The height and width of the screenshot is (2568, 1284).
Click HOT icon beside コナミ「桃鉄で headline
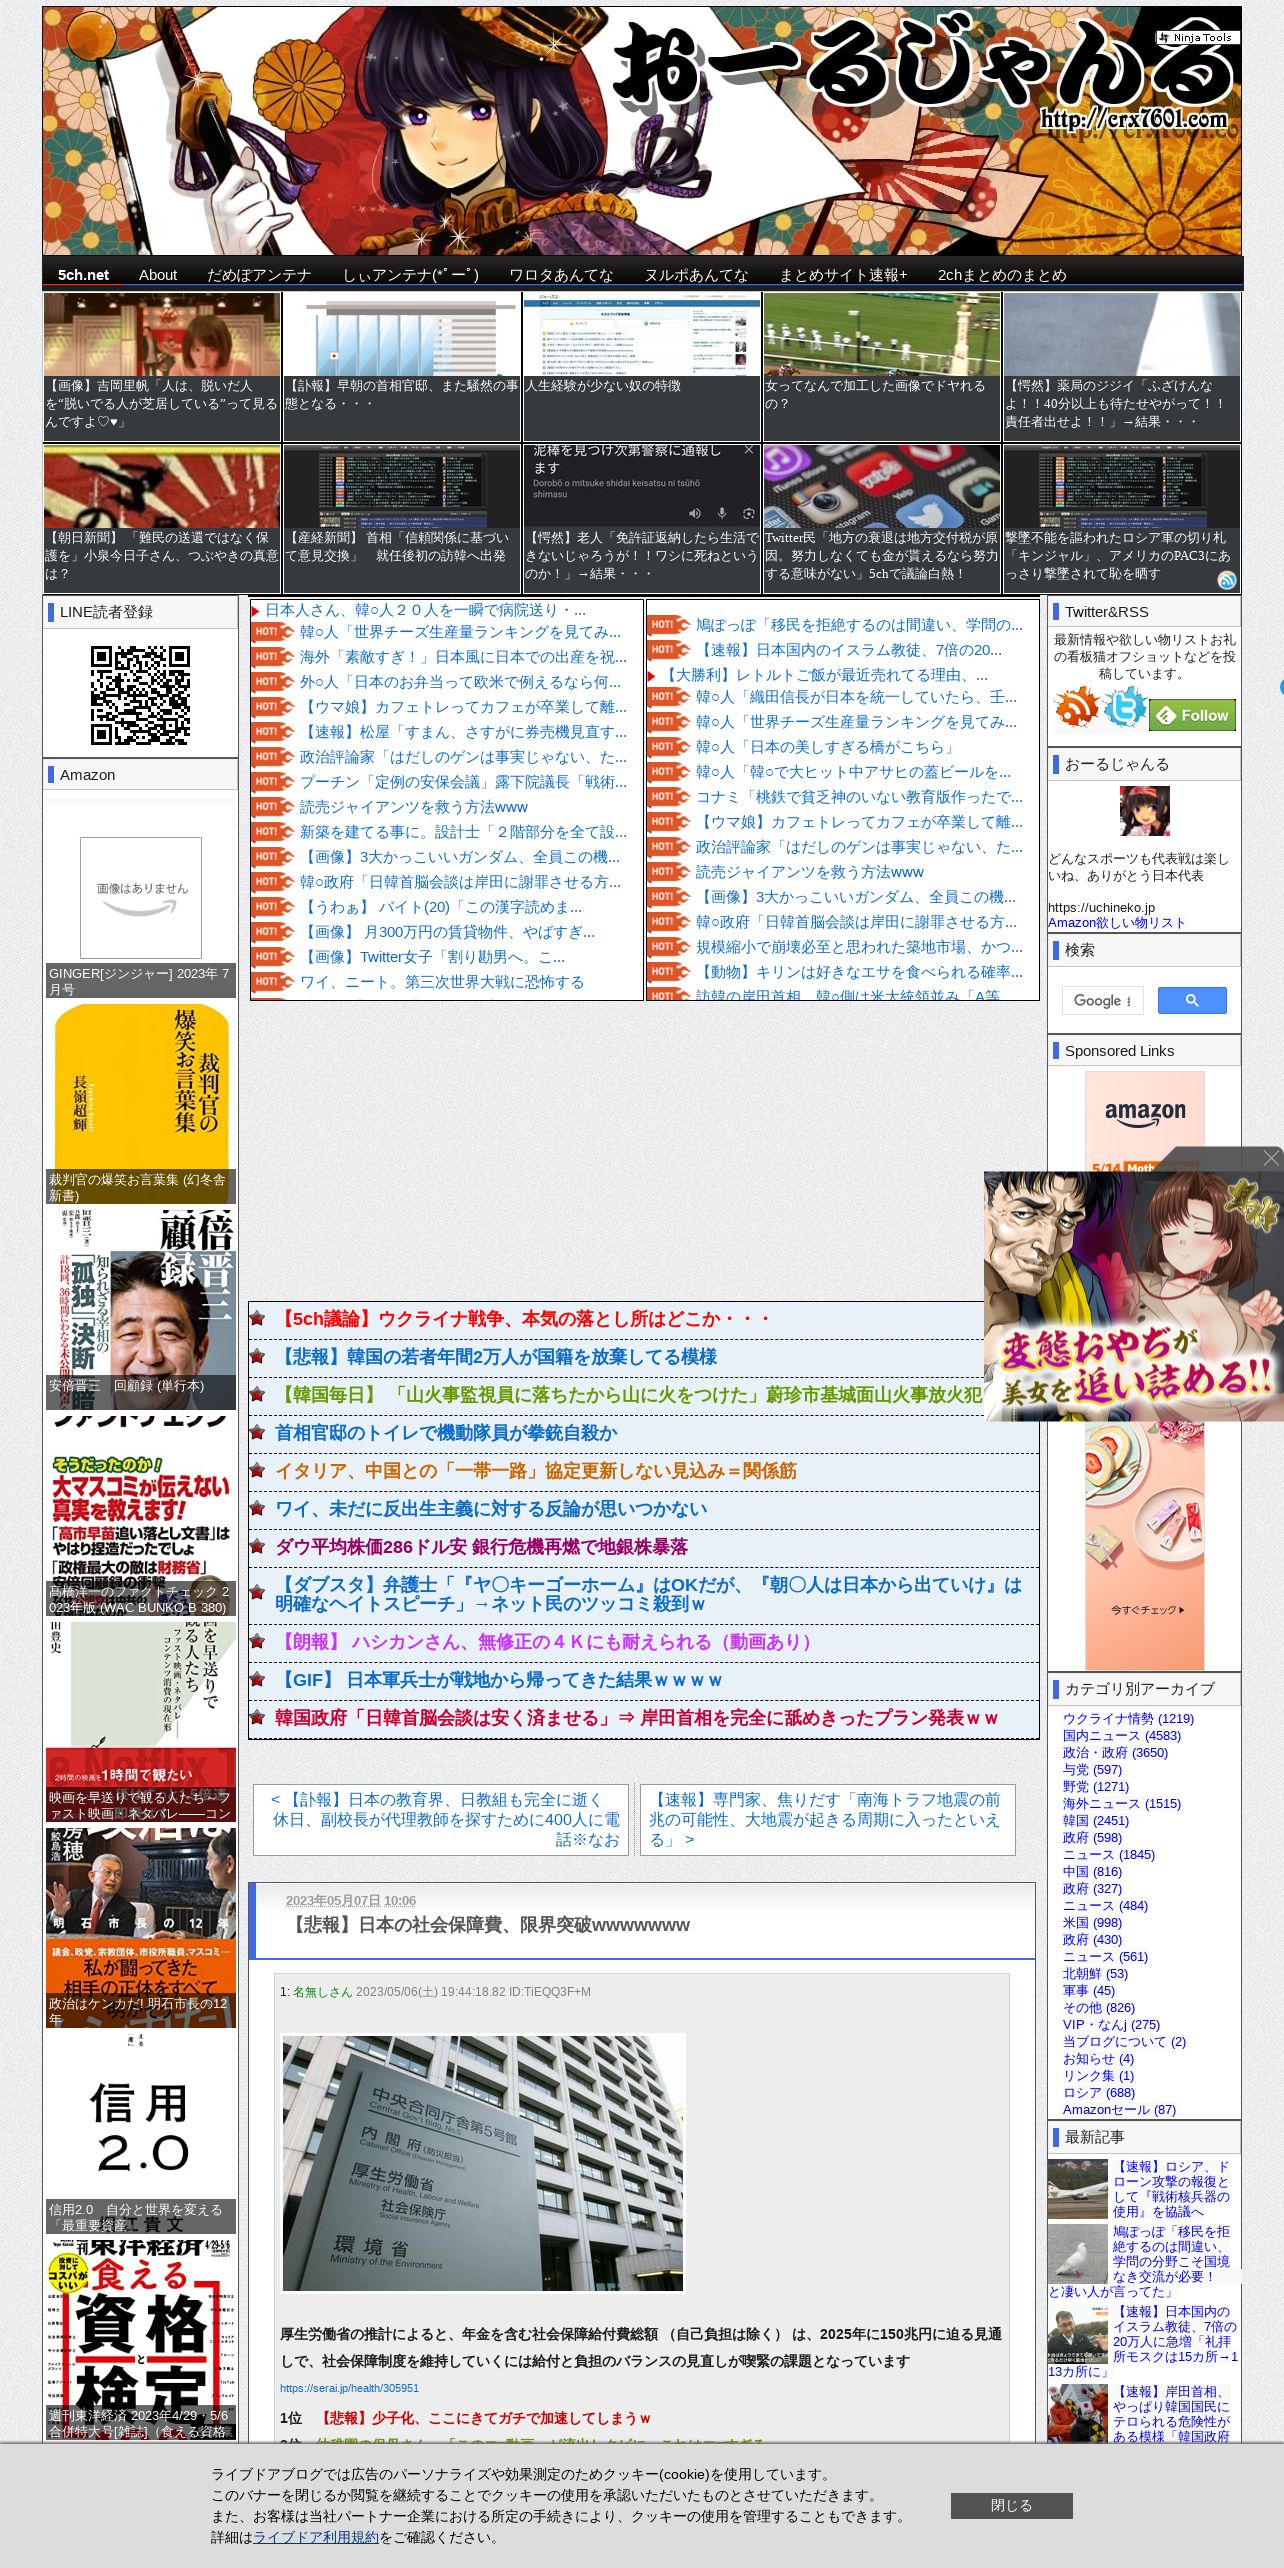point(669,797)
